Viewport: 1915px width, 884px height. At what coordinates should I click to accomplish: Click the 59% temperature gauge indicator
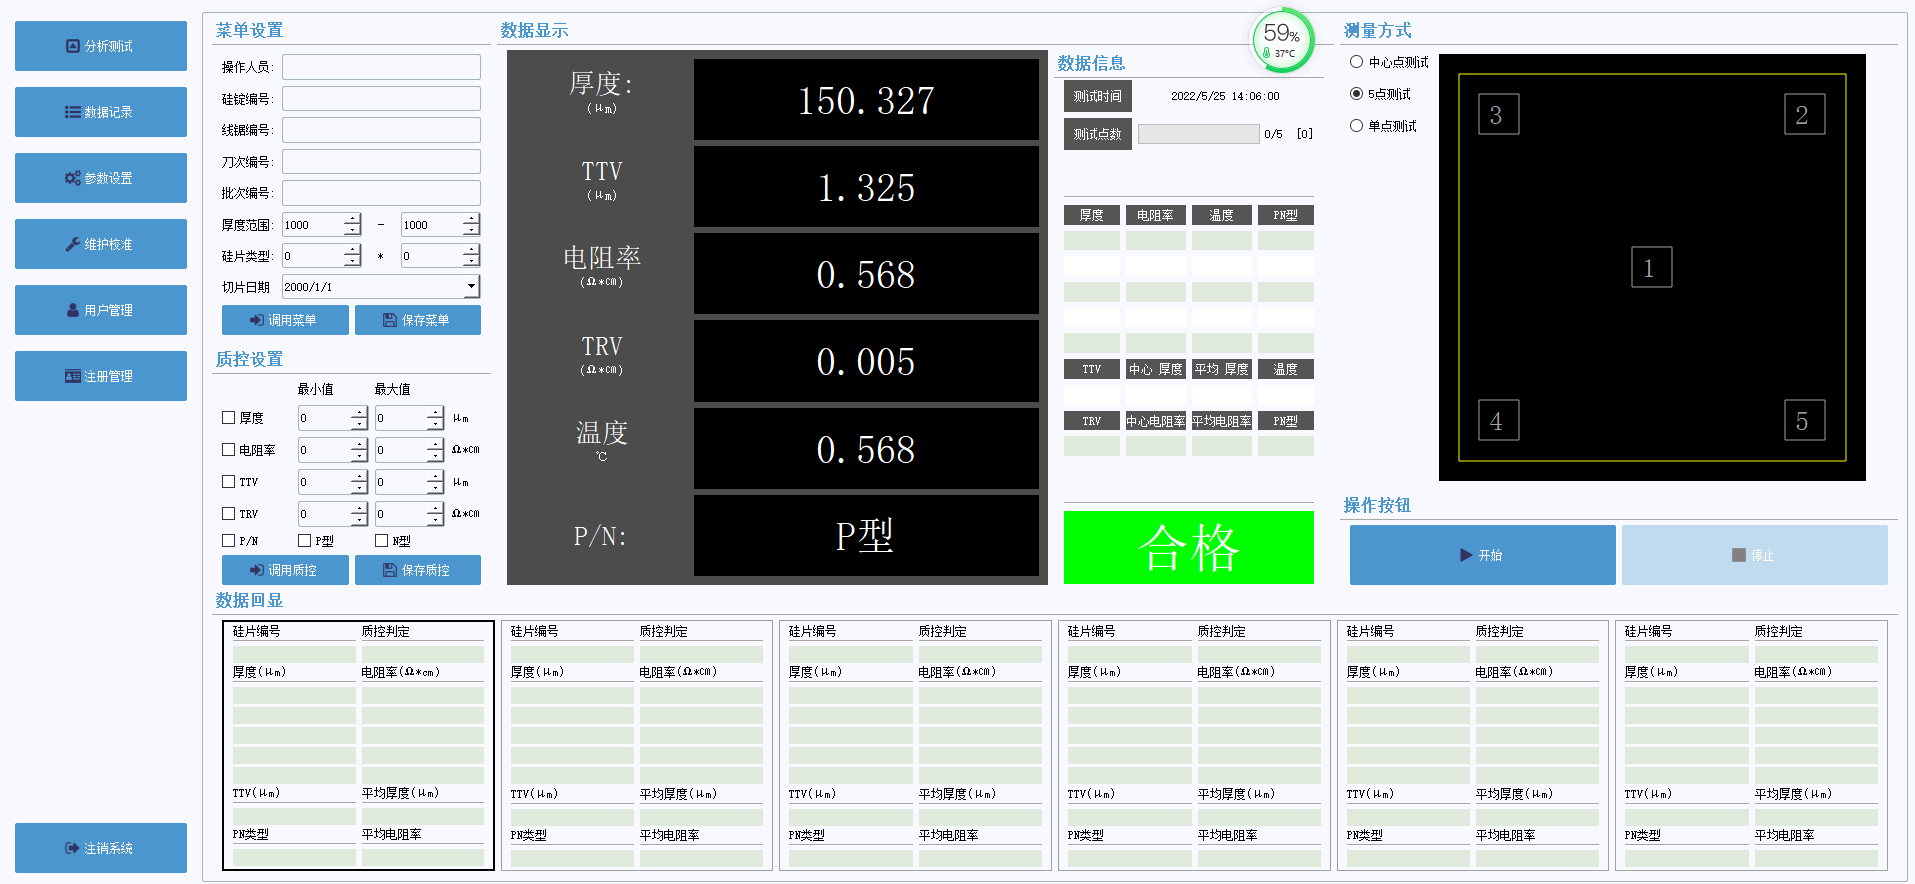pyautogui.click(x=1282, y=40)
